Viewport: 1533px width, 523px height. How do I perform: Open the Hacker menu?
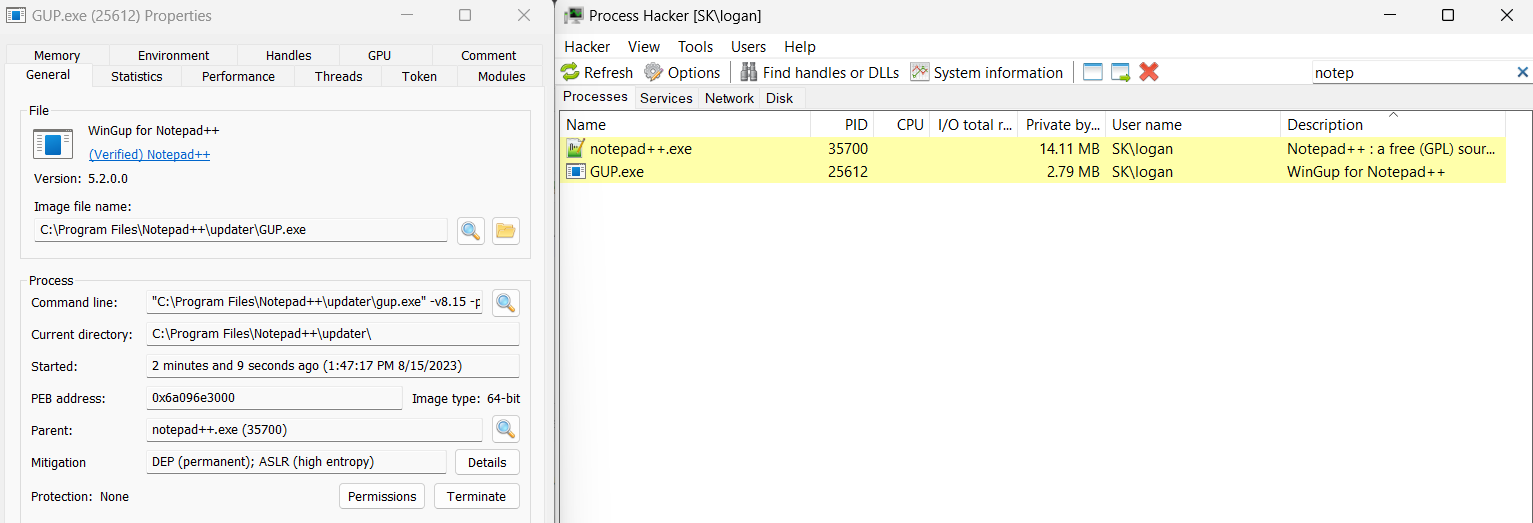tap(587, 47)
